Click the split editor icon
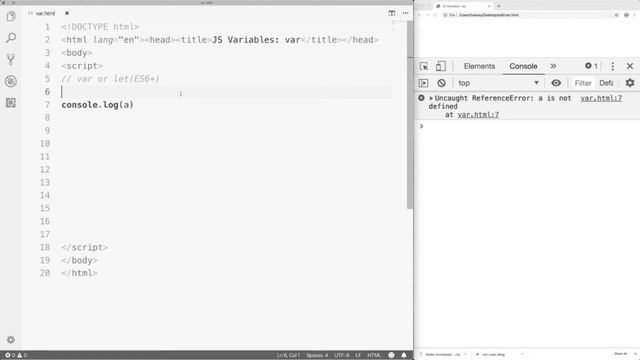Viewport: 640px width, 360px height. point(392,13)
